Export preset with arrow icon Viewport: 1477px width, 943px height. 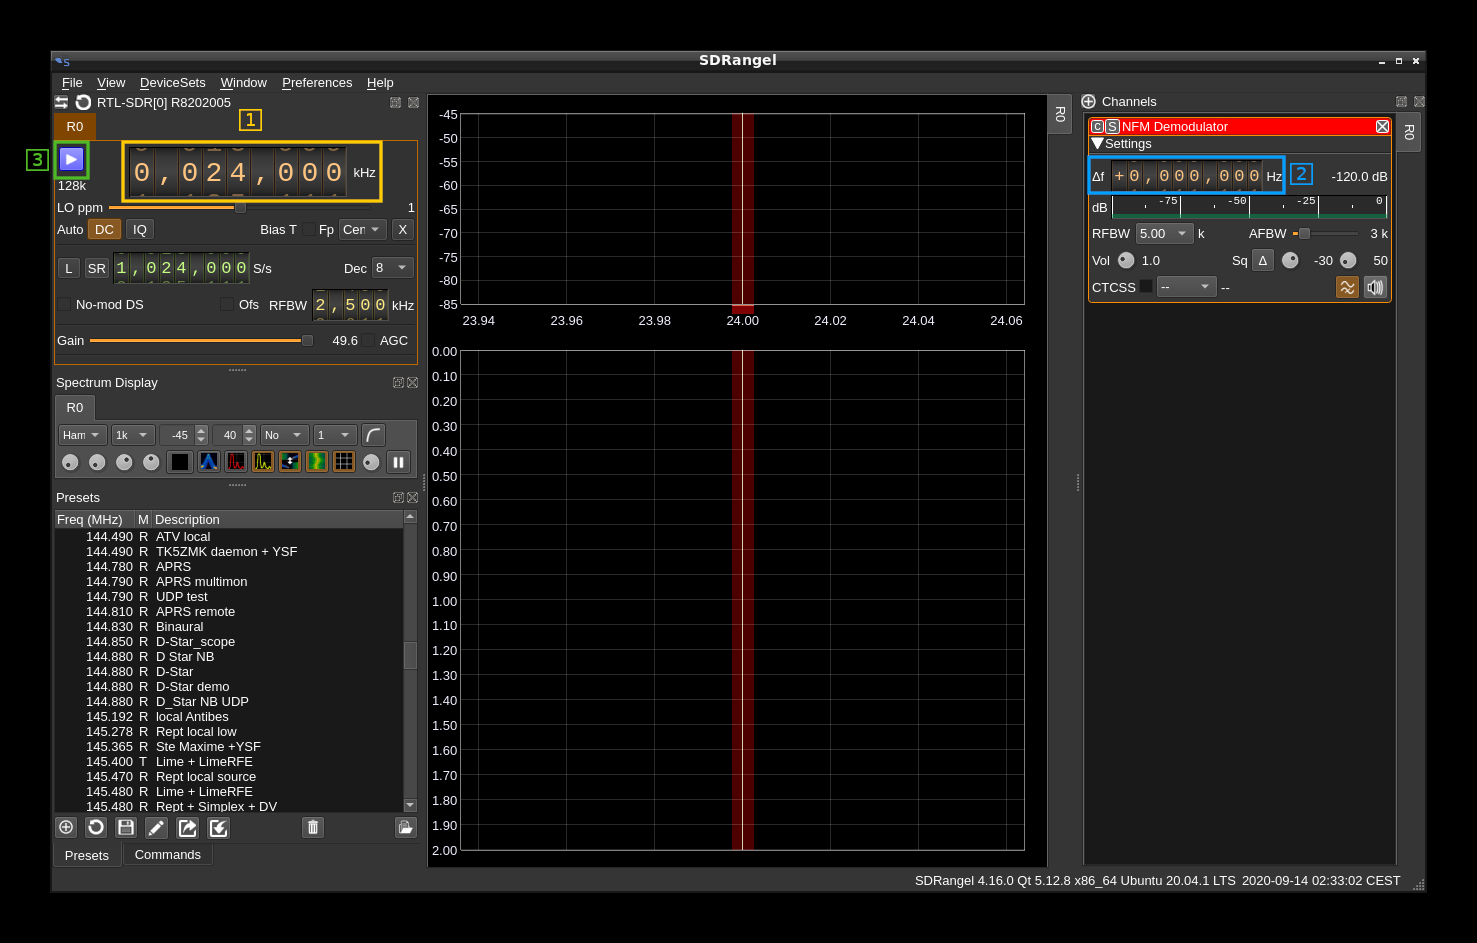(187, 827)
